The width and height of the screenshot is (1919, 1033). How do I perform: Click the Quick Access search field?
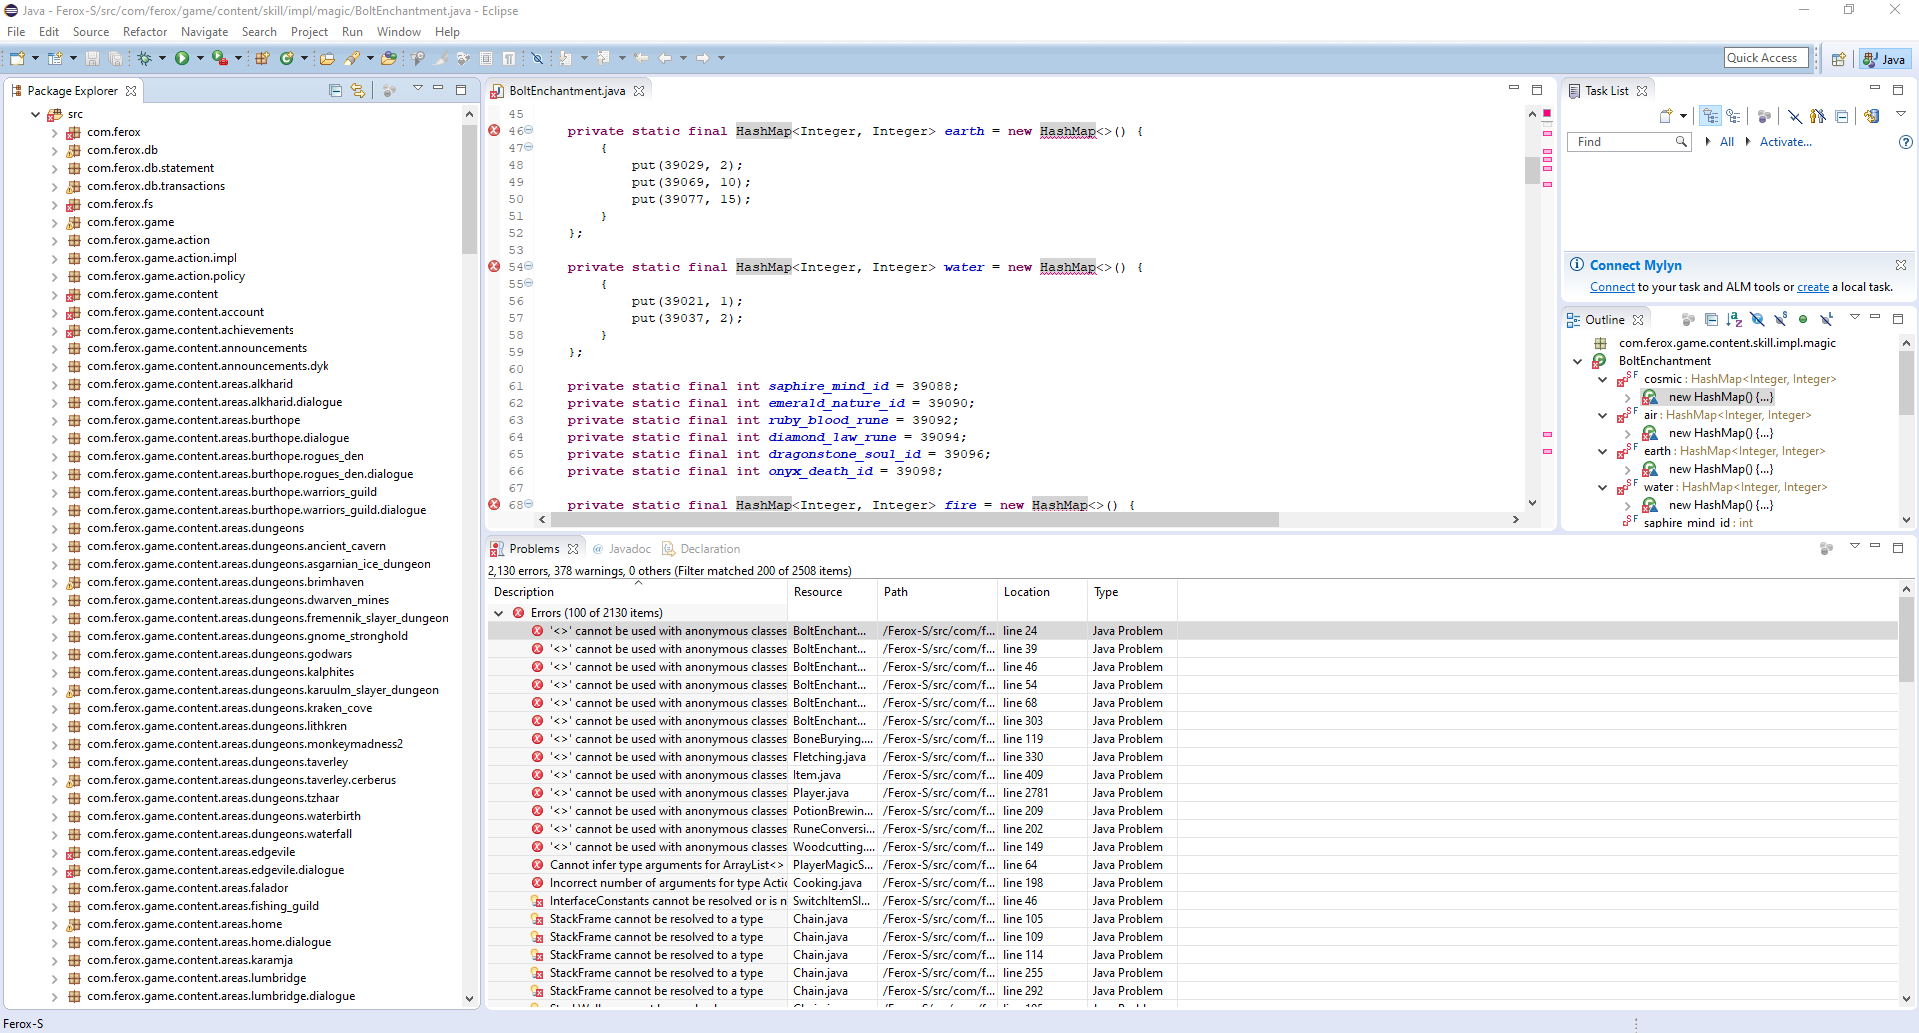(x=1766, y=58)
